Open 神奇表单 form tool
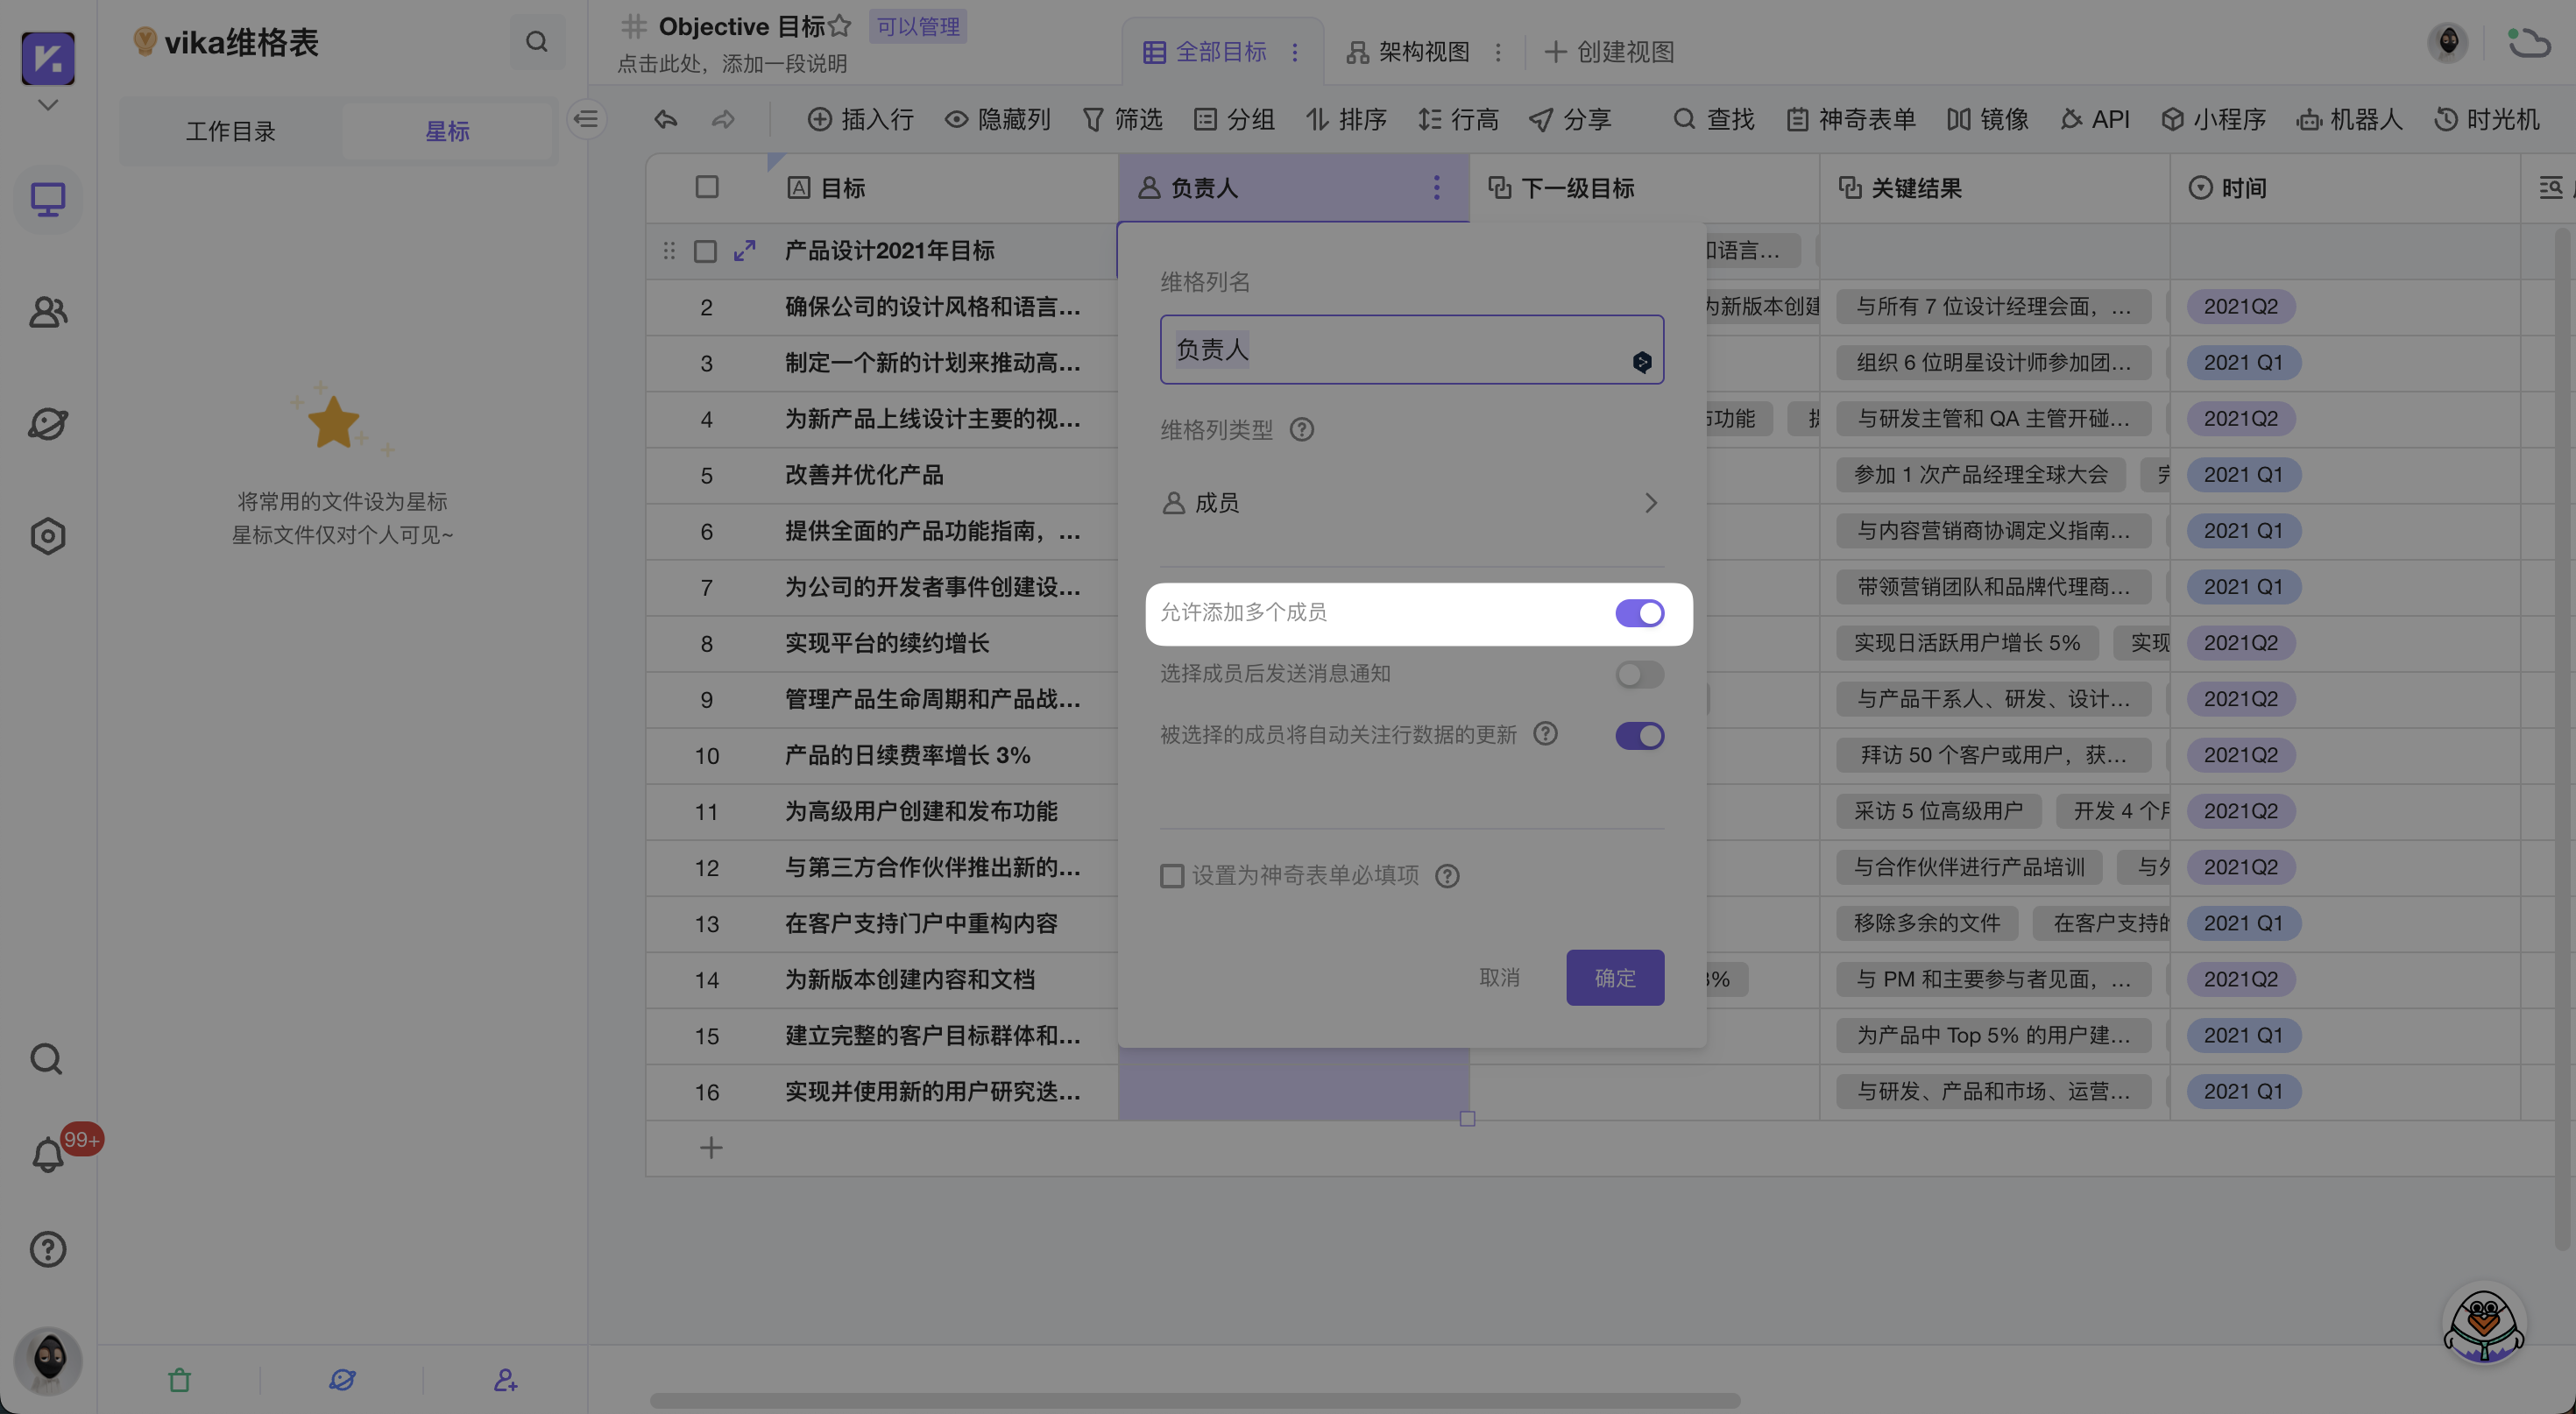Image resolution: width=2576 pixels, height=1414 pixels. [x=1851, y=120]
